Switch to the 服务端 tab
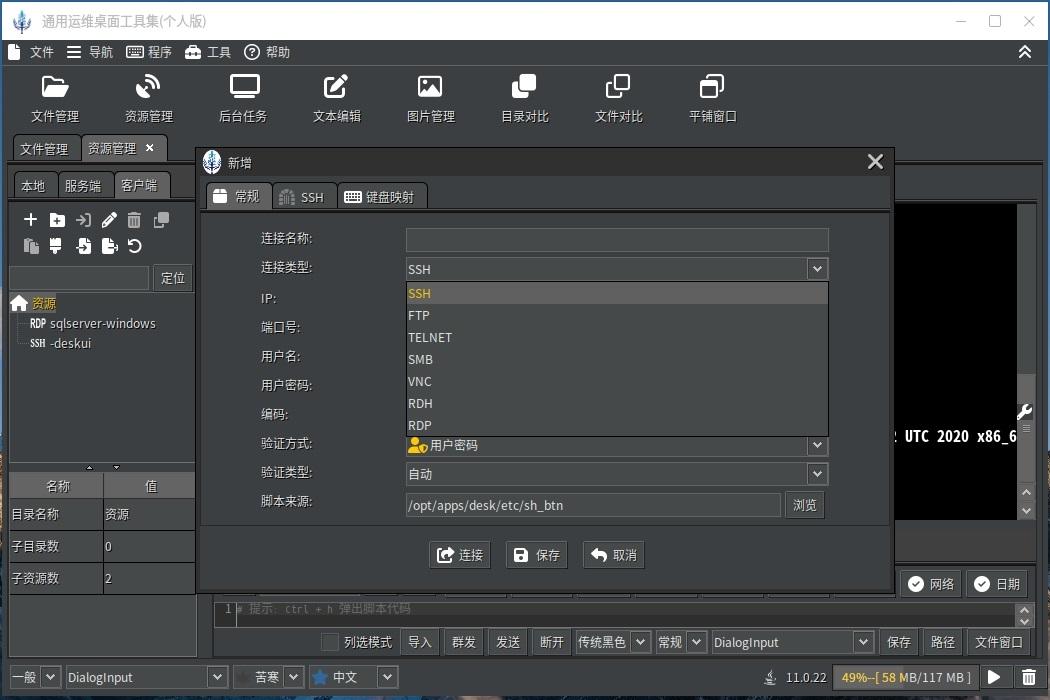Screen dimensions: 1050x700 (x=82, y=186)
